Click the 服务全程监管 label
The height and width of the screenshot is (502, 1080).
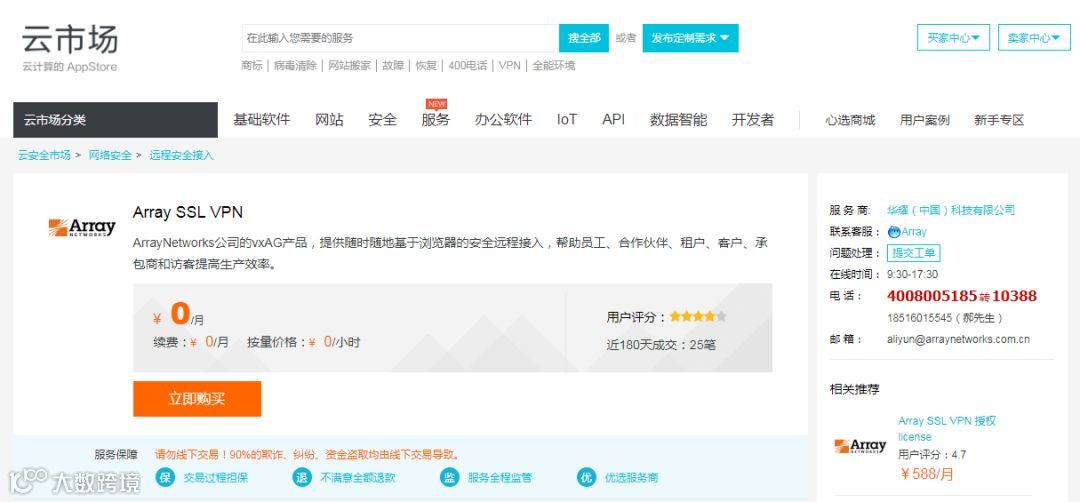(x=499, y=477)
